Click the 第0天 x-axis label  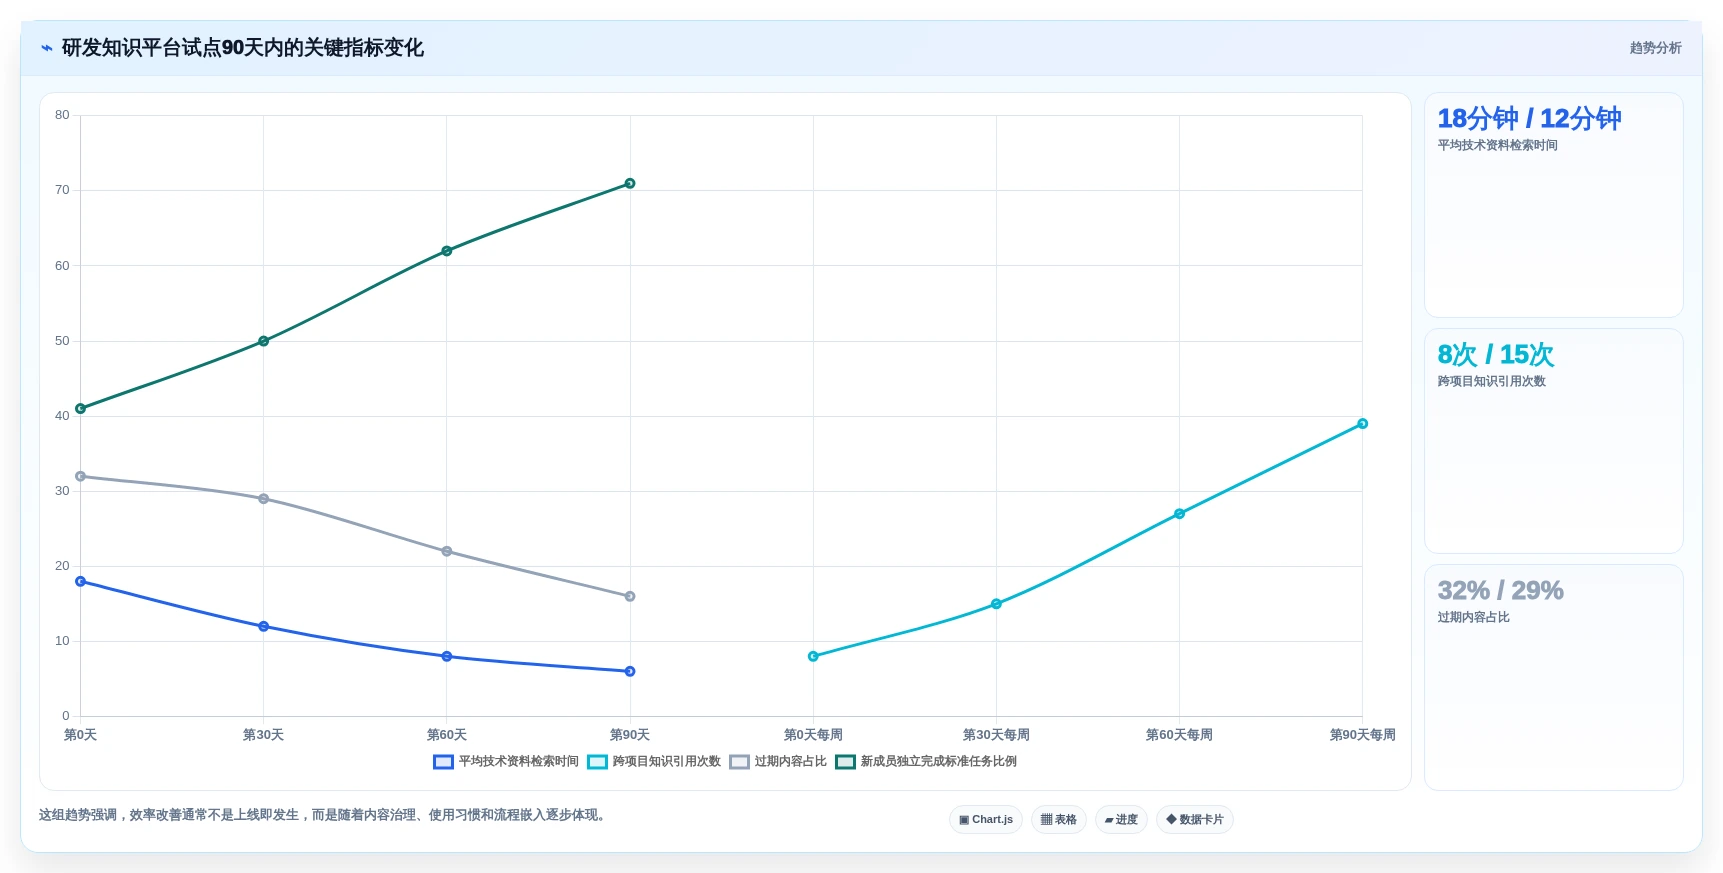81,735
